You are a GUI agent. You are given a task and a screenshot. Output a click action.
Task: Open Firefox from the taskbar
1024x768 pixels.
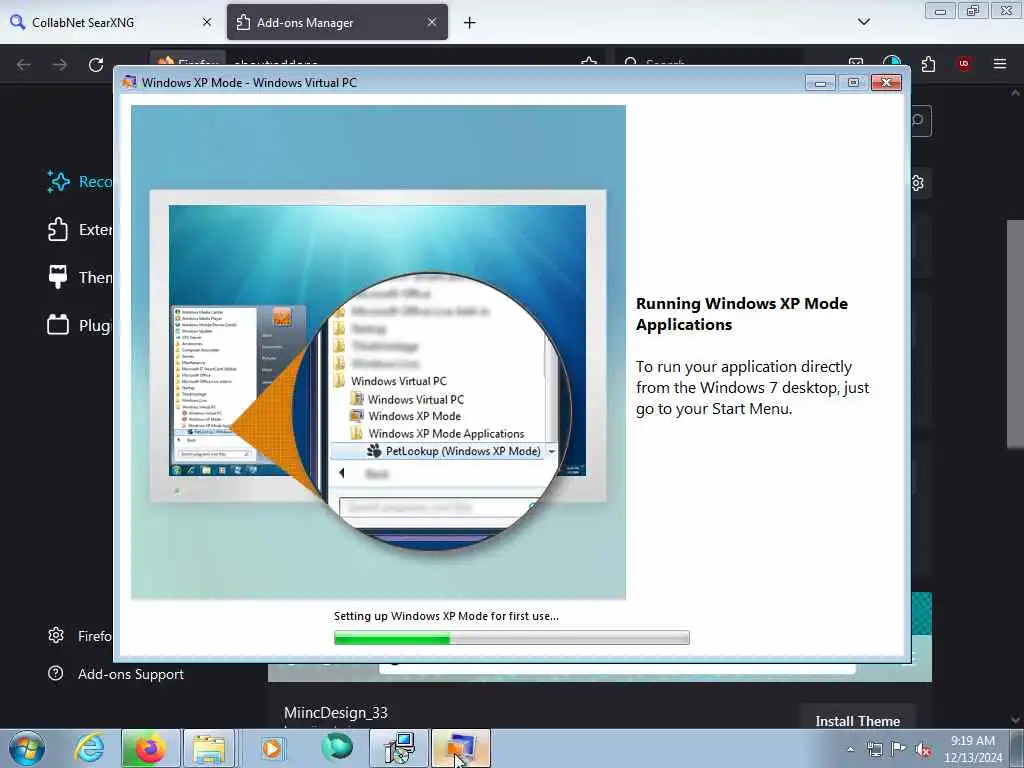tap(150, 748)
